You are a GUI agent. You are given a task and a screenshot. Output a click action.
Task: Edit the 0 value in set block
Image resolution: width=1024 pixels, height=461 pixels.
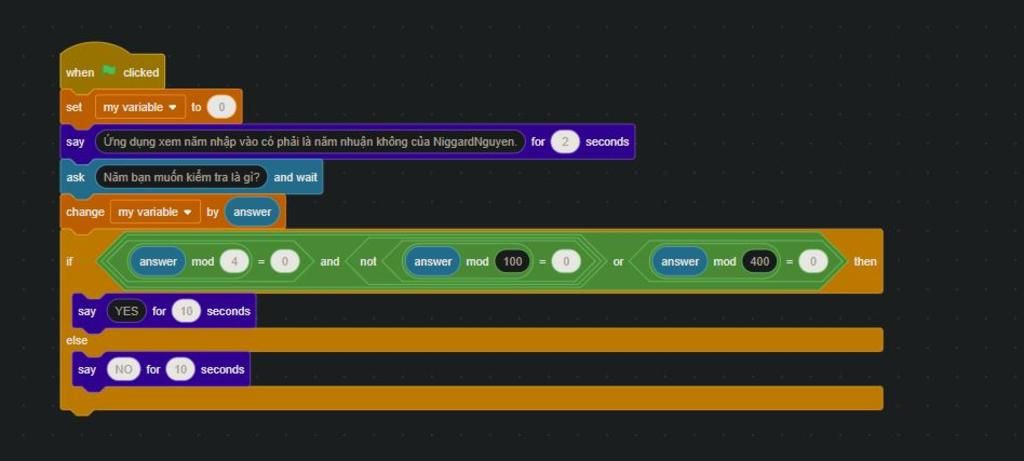point(221,107)
